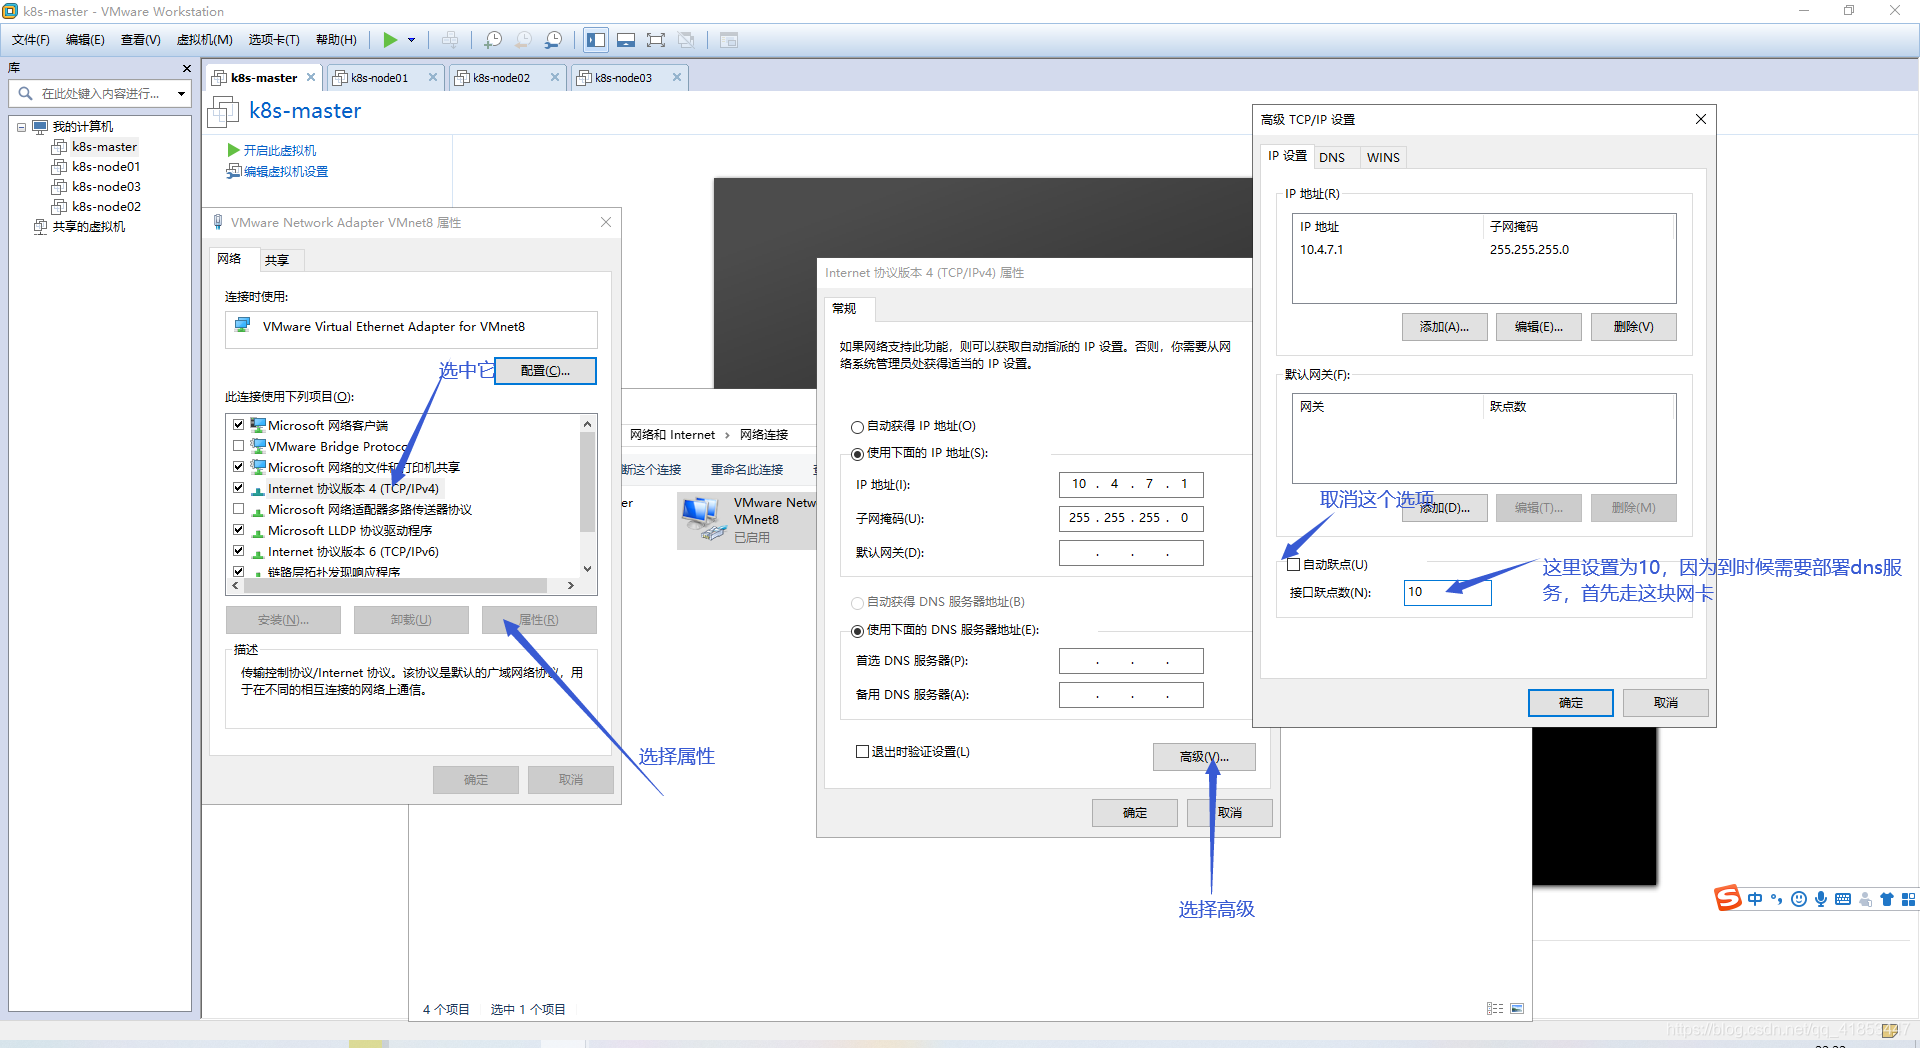
Task: Open the power options dropdown arrow
Action: (x=411, y=40)
